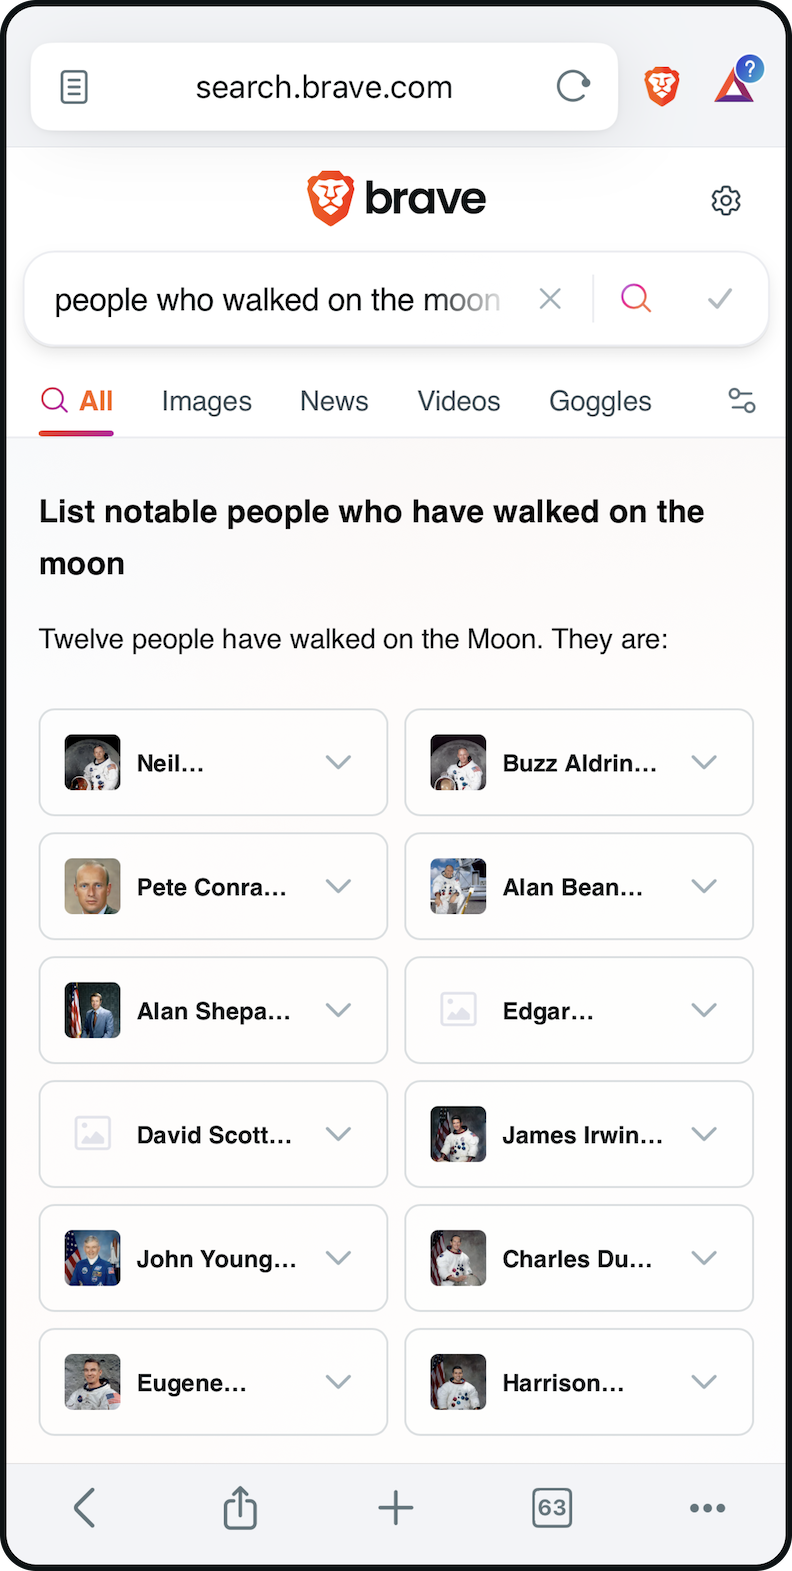Go back with the back arrow
Screen dimensions: 792x1571
tap(85, 1507)
